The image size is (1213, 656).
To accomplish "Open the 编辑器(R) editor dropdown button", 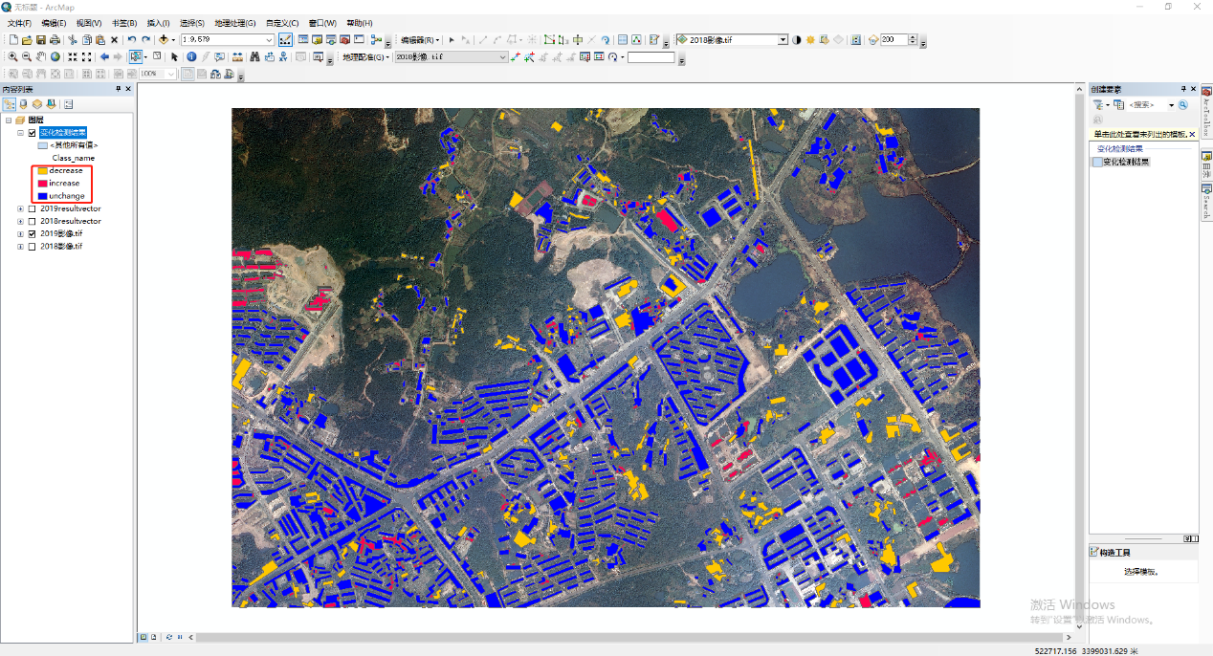I will coord(419,40).
